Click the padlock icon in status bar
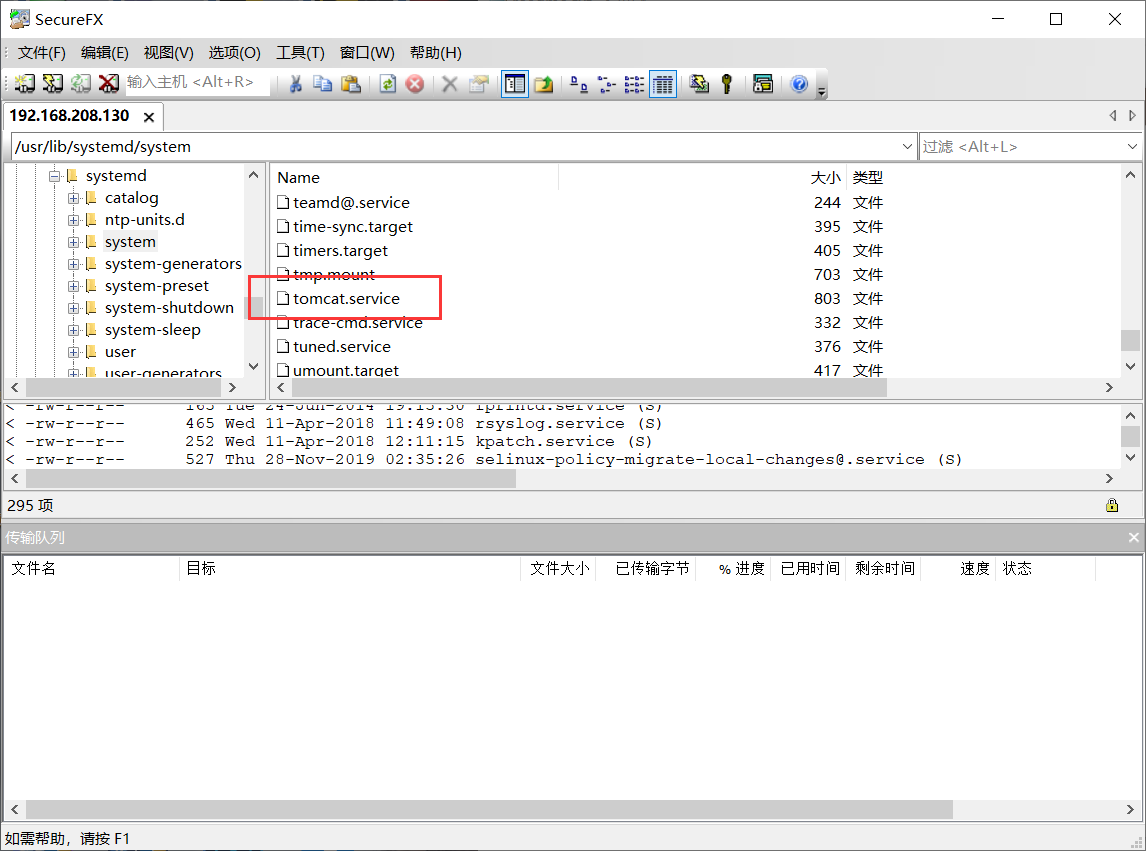This screenshot has height=851, width=1146. (x=1112, y=505)
